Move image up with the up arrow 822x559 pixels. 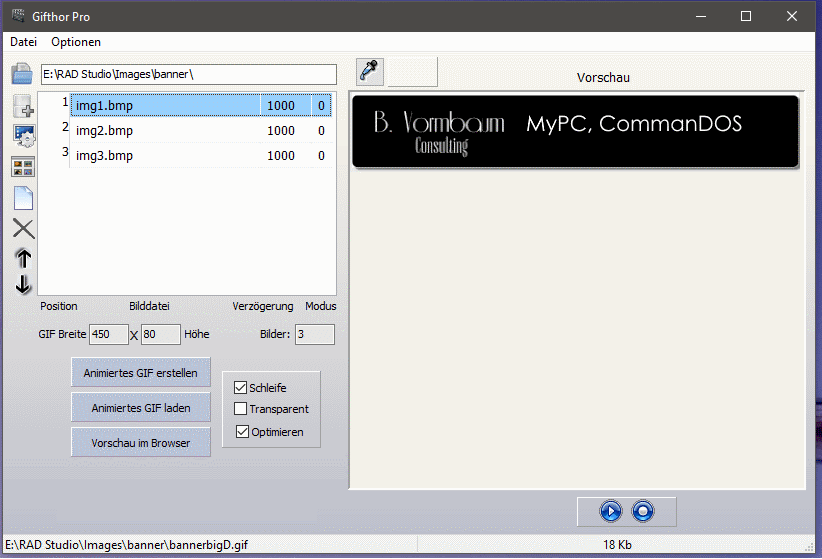point(24,258)
